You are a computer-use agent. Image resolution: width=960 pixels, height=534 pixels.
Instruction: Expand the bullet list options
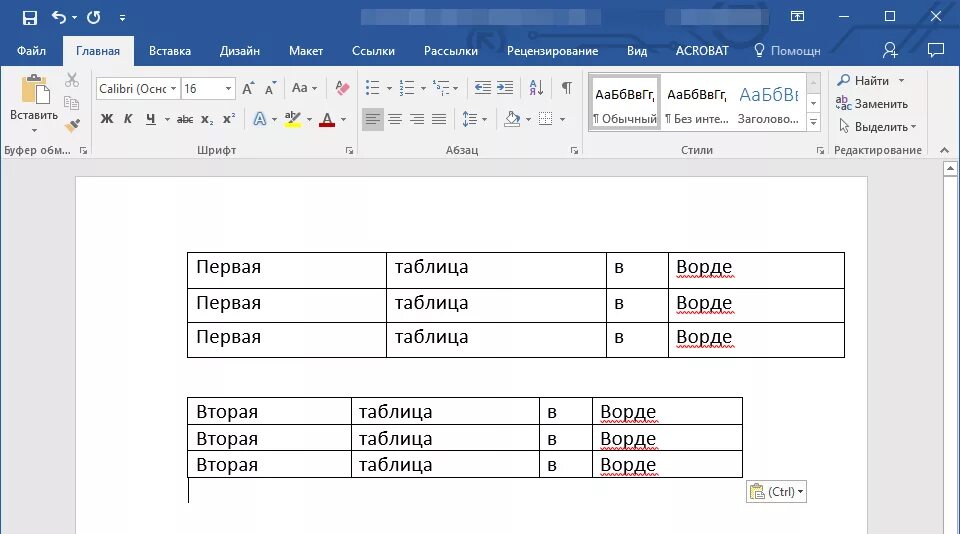pyautogui.click(x=389, y=88)
